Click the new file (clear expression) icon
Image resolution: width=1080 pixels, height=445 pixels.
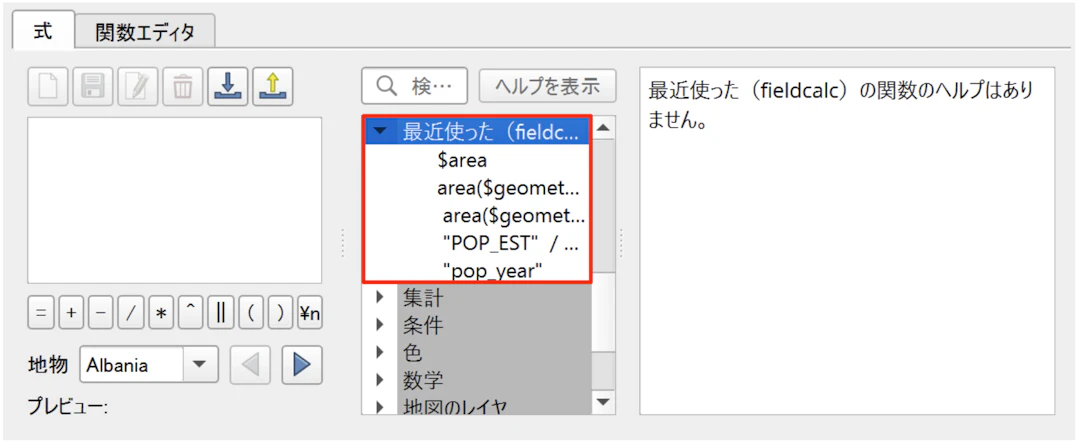[48, 87]
